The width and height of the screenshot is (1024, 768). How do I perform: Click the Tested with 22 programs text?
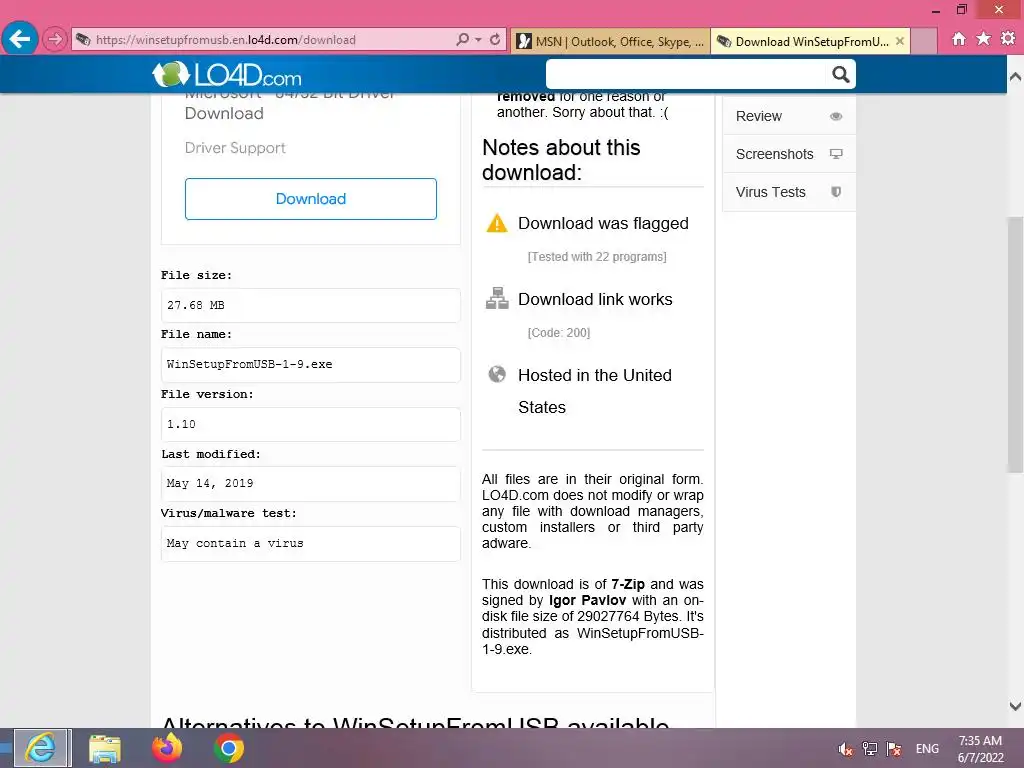pyautogui.click(x=597, y=257)
